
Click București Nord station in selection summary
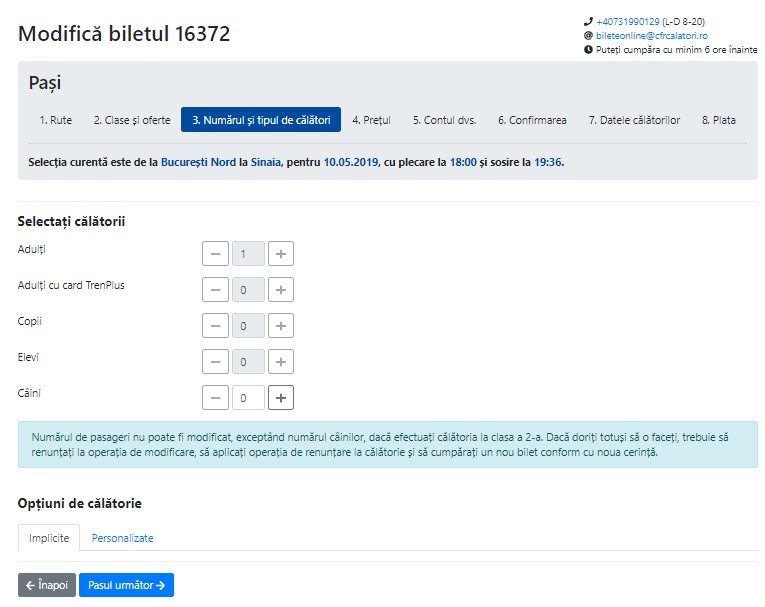coord(199,162)
